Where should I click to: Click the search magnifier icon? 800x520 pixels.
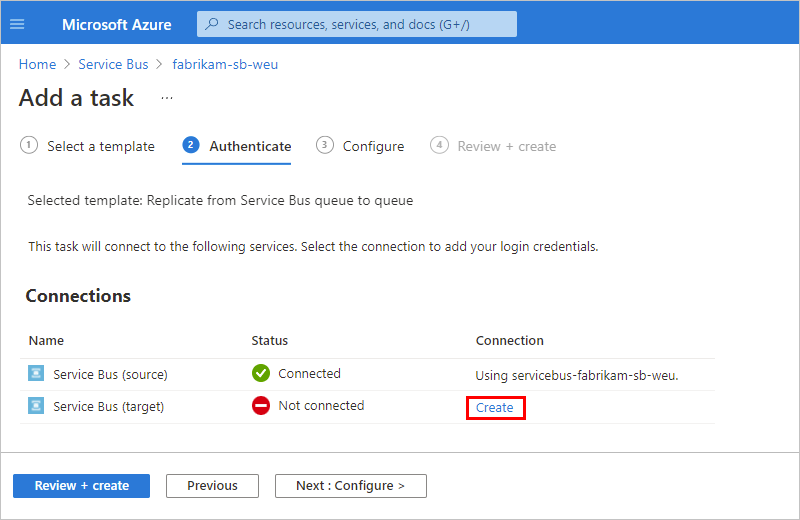click(212, 24)
